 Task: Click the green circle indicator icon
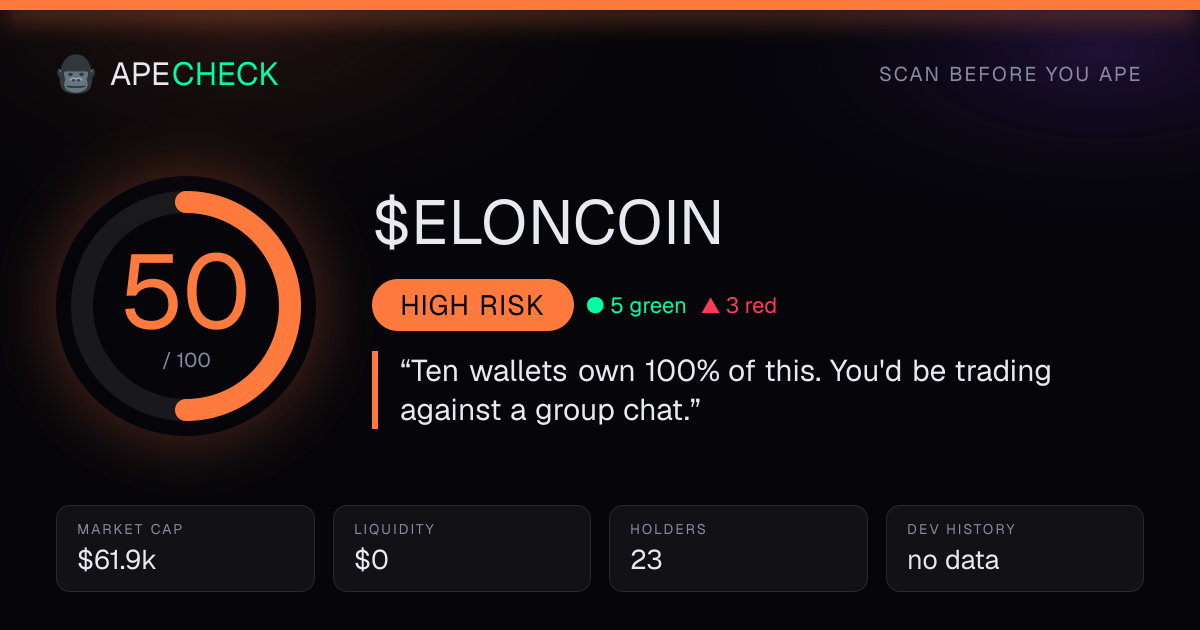(595, 306)
